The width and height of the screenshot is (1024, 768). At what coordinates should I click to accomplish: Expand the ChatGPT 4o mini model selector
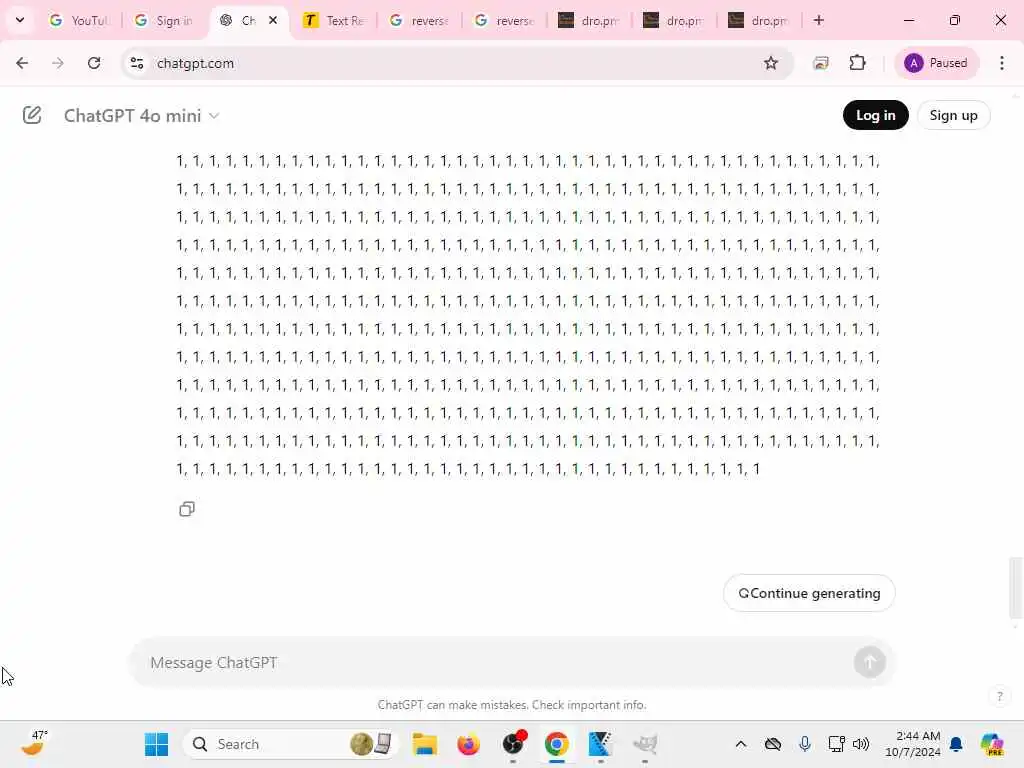141,116
